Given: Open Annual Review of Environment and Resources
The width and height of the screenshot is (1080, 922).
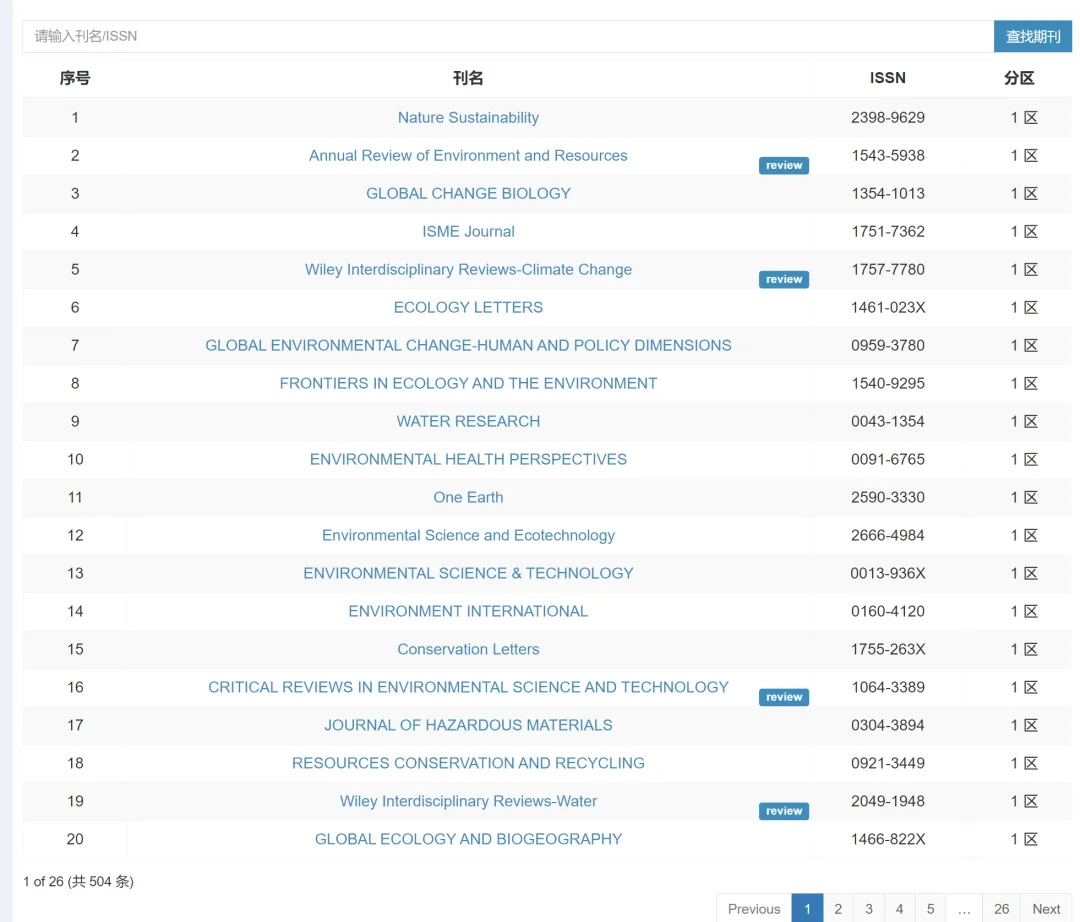Looking at the screenshot, I should [x=468, y=156].
